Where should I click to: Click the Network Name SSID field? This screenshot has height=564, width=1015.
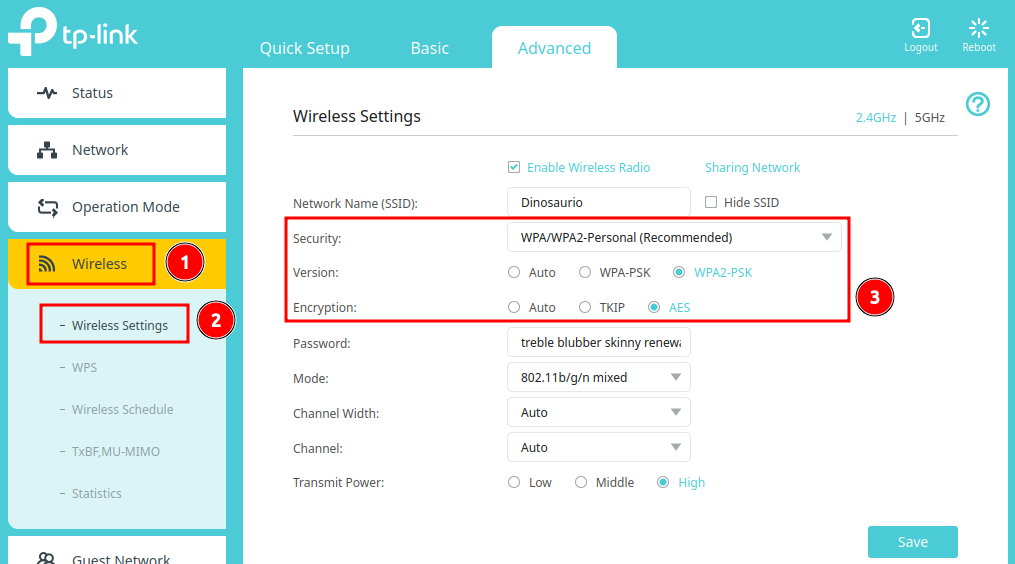click(x=599, y=202)
